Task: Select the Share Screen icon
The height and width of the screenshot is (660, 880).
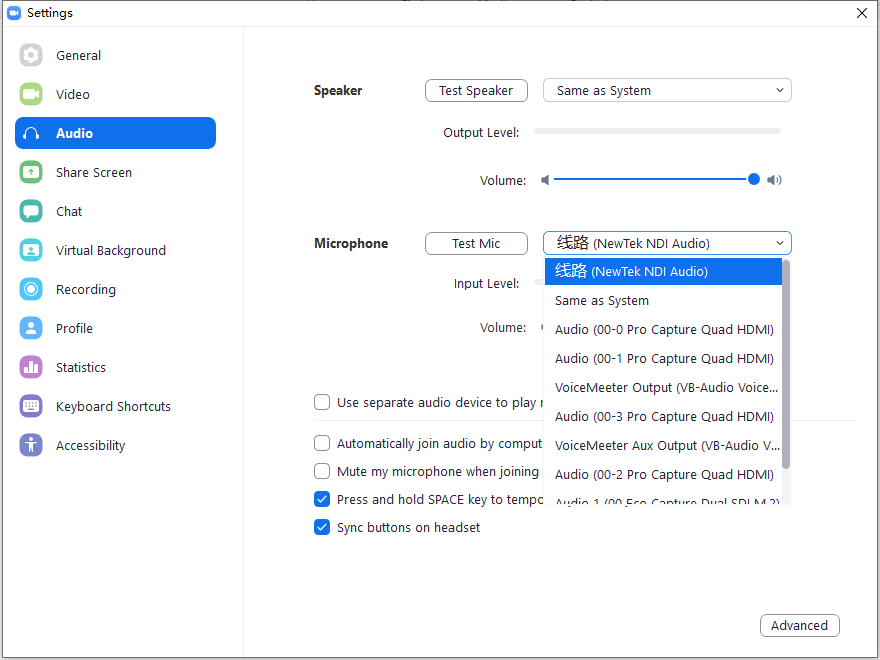Action: (31, 172)
